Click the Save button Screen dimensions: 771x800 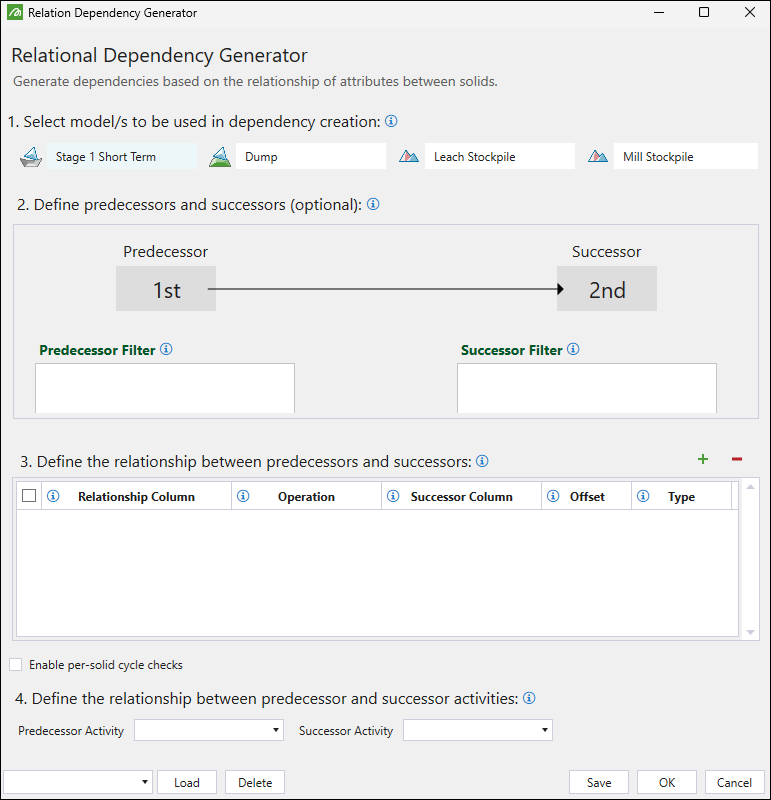click(599, 782)
